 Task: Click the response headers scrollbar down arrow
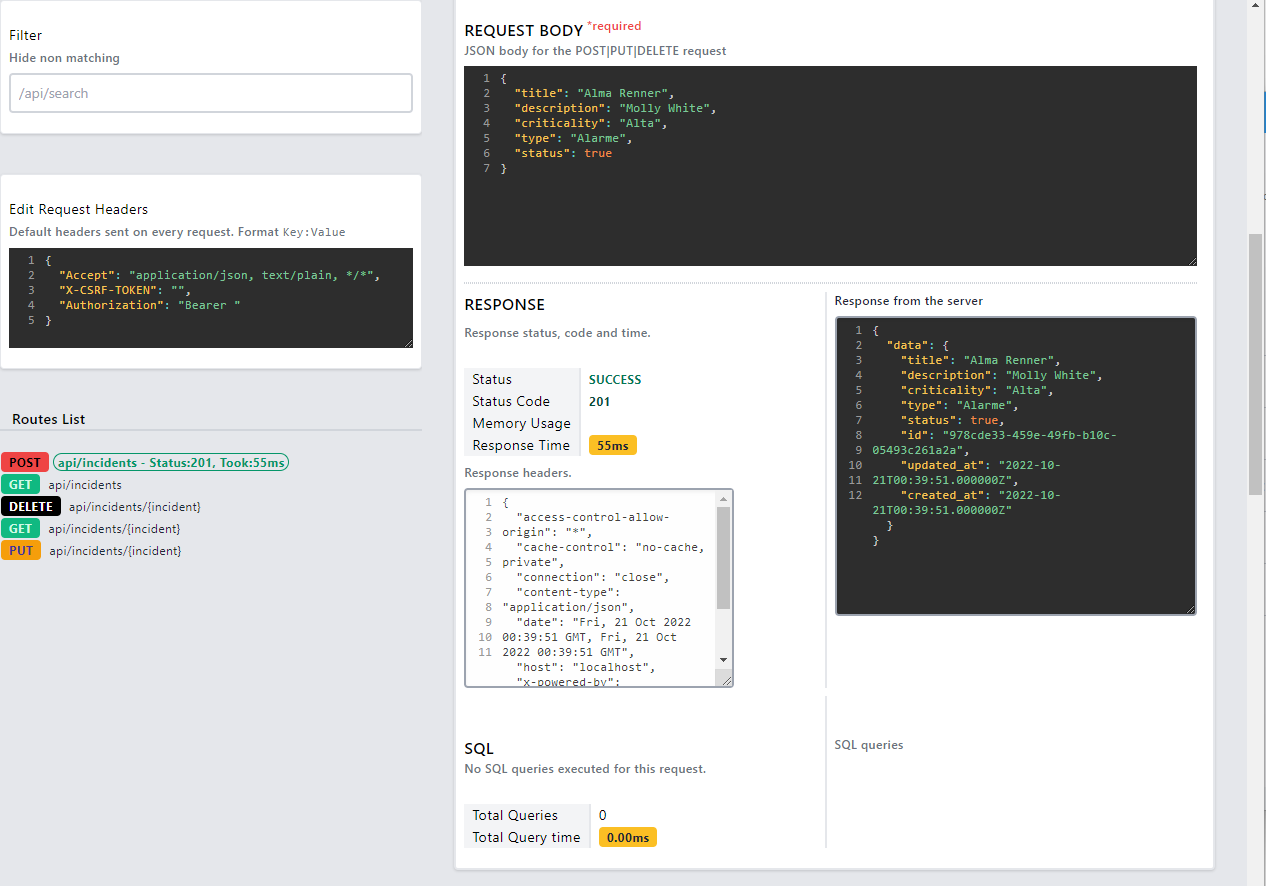tap(724, 660)
